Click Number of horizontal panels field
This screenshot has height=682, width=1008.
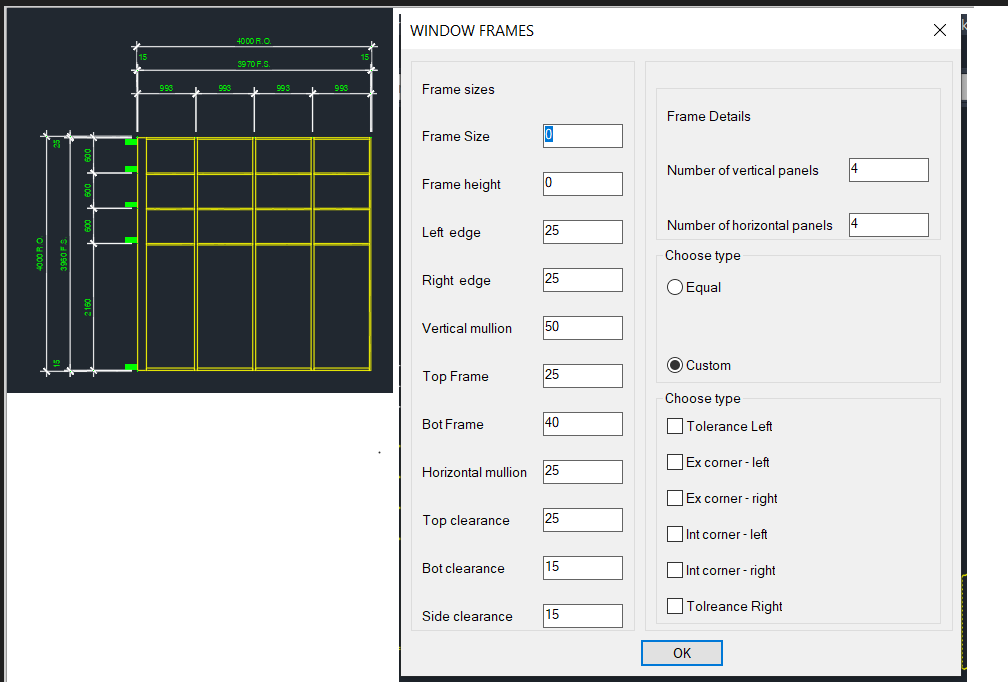pyautogui.click(x=888, y=225)
